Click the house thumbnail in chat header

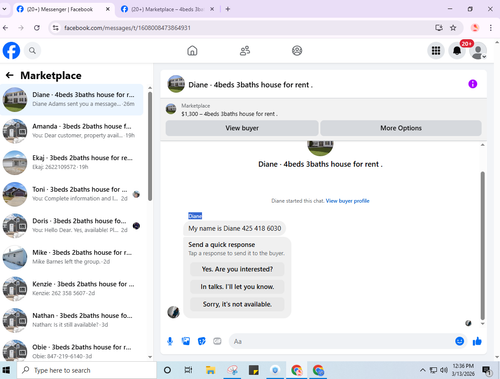pyautogui.click(x=176, y=84)
